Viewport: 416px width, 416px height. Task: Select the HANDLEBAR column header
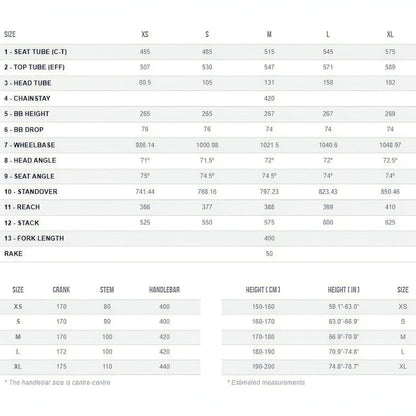(x=164, y=290)
